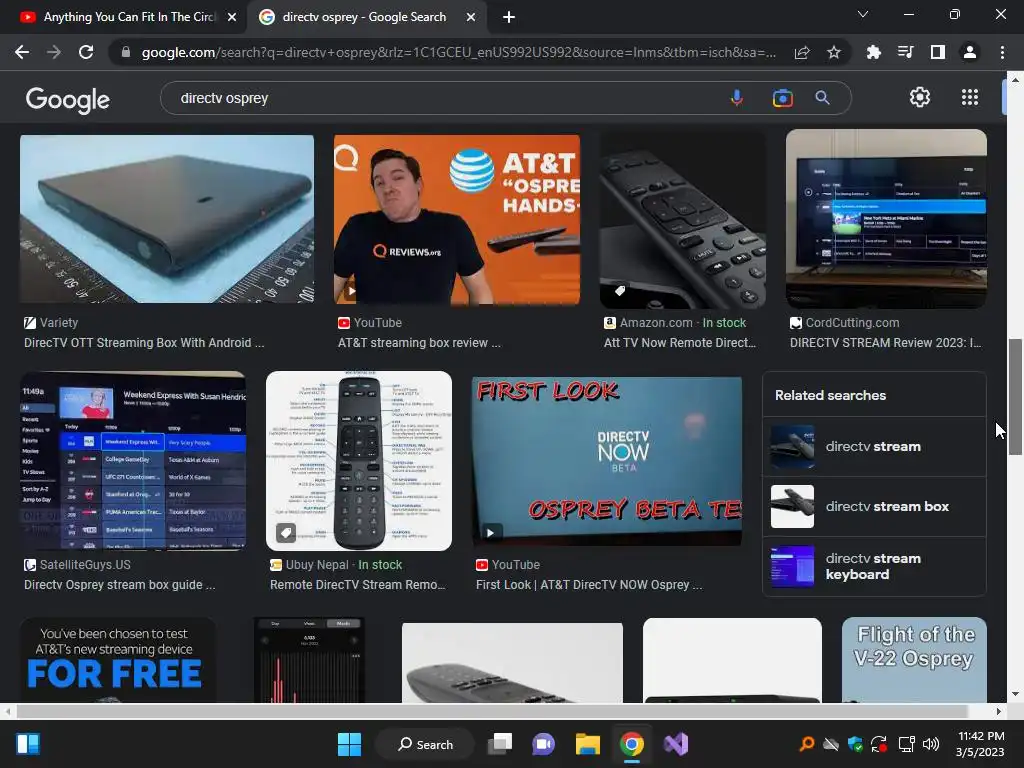Go back with the browser back arrow
This screenshot has height=768, width=1024.
point(22,52)
